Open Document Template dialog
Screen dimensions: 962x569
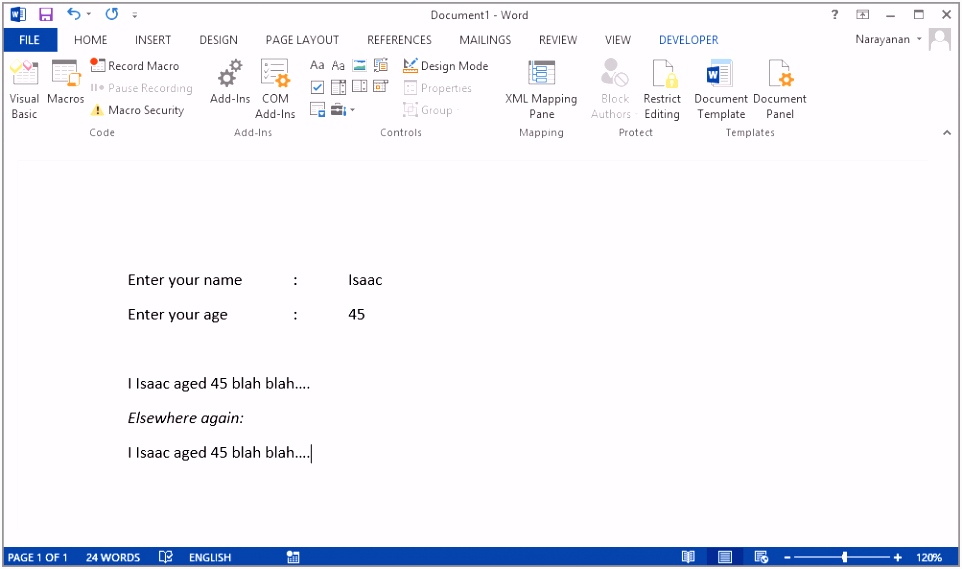click(721, 90)
